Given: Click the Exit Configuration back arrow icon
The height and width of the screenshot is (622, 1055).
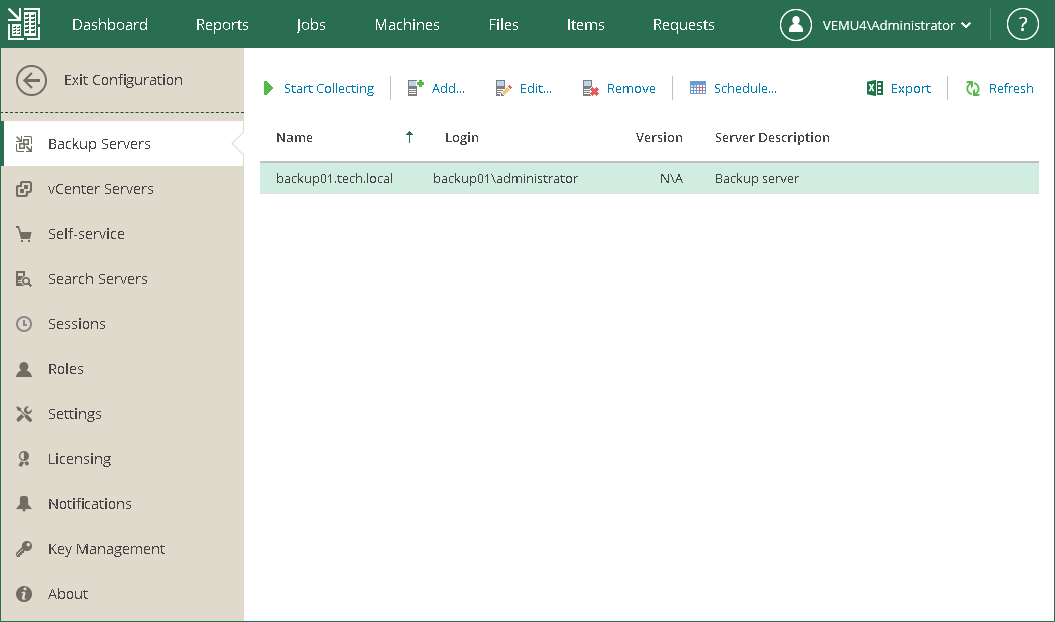Looking at the screenshot, I should pos(31,80).
